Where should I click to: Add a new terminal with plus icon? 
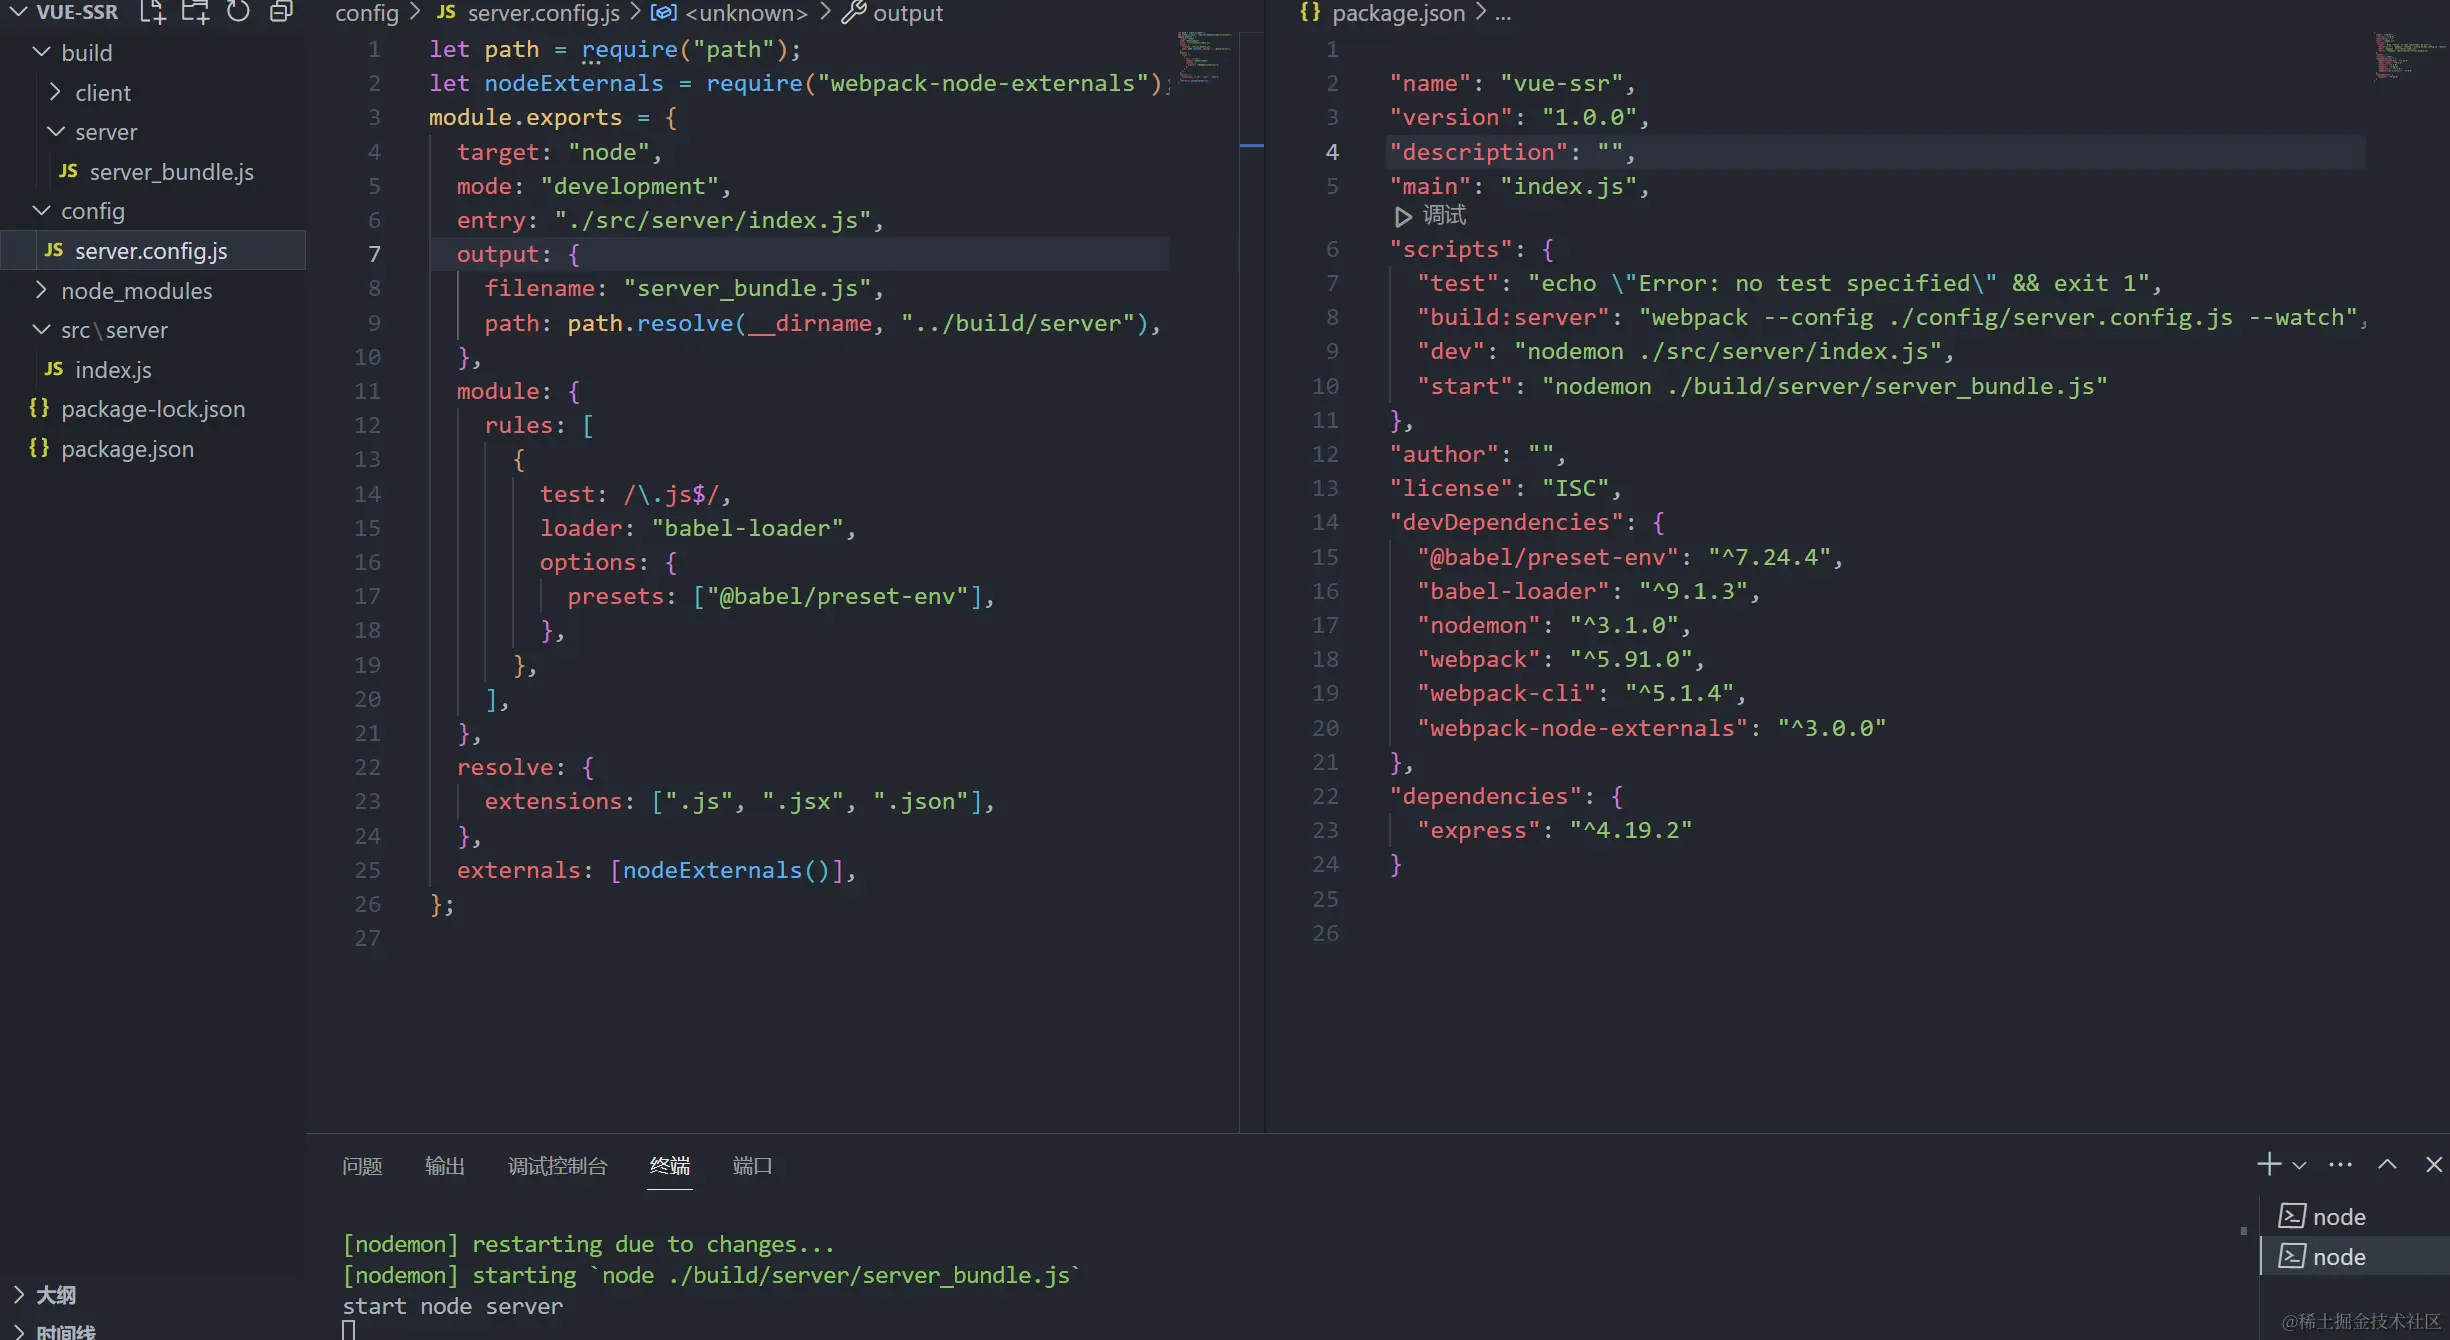[2268, 1165]
